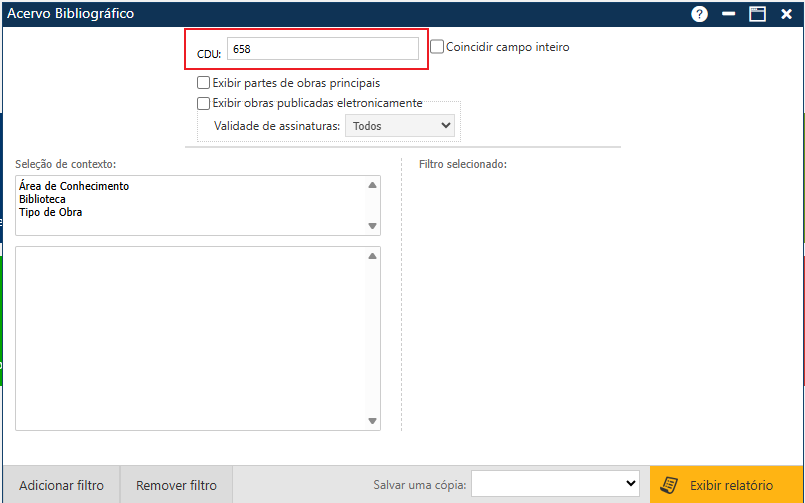Choose Tipo de Obra context item
805x503 pixels.
click(50, 212)
